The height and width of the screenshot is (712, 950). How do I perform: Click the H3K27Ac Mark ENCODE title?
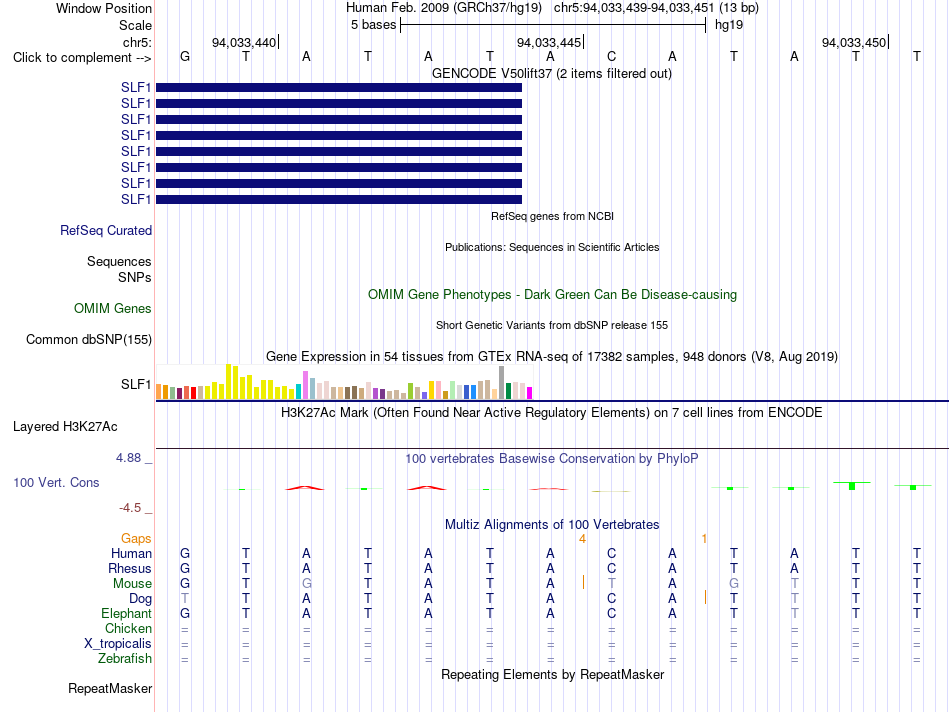click(552, 413)
